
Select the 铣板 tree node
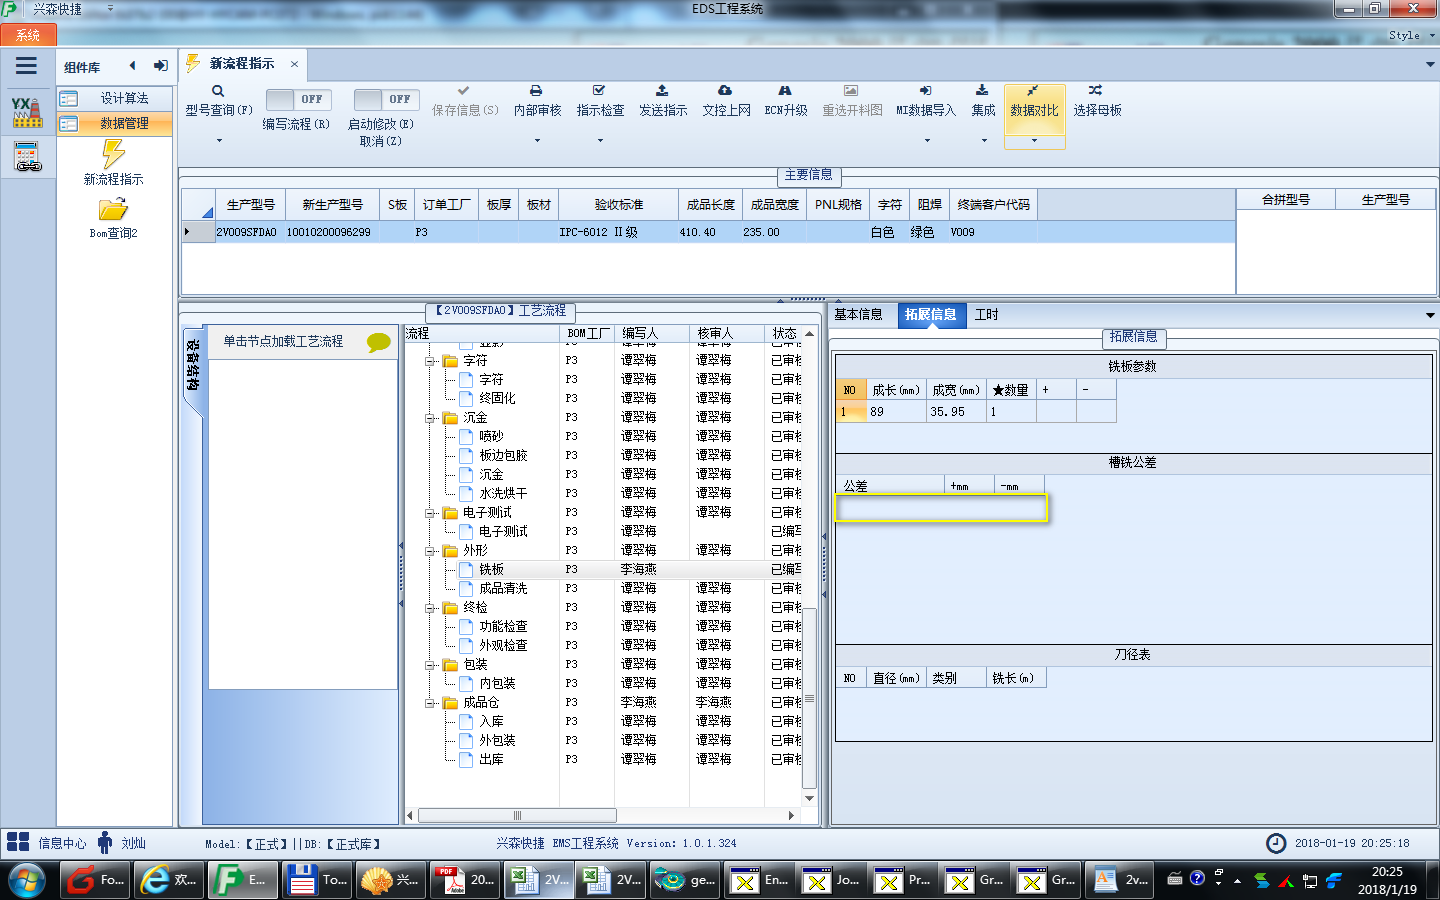(x=491, y=569)
